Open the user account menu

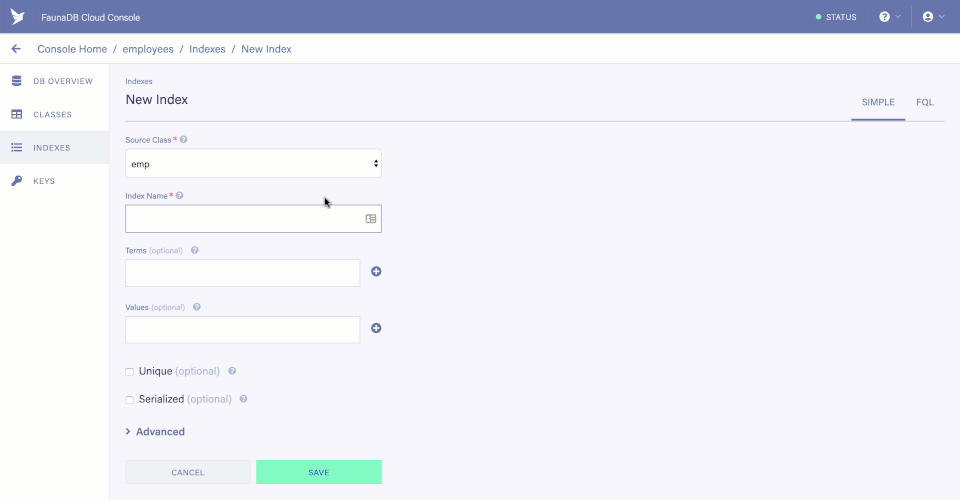click(933, 17)
